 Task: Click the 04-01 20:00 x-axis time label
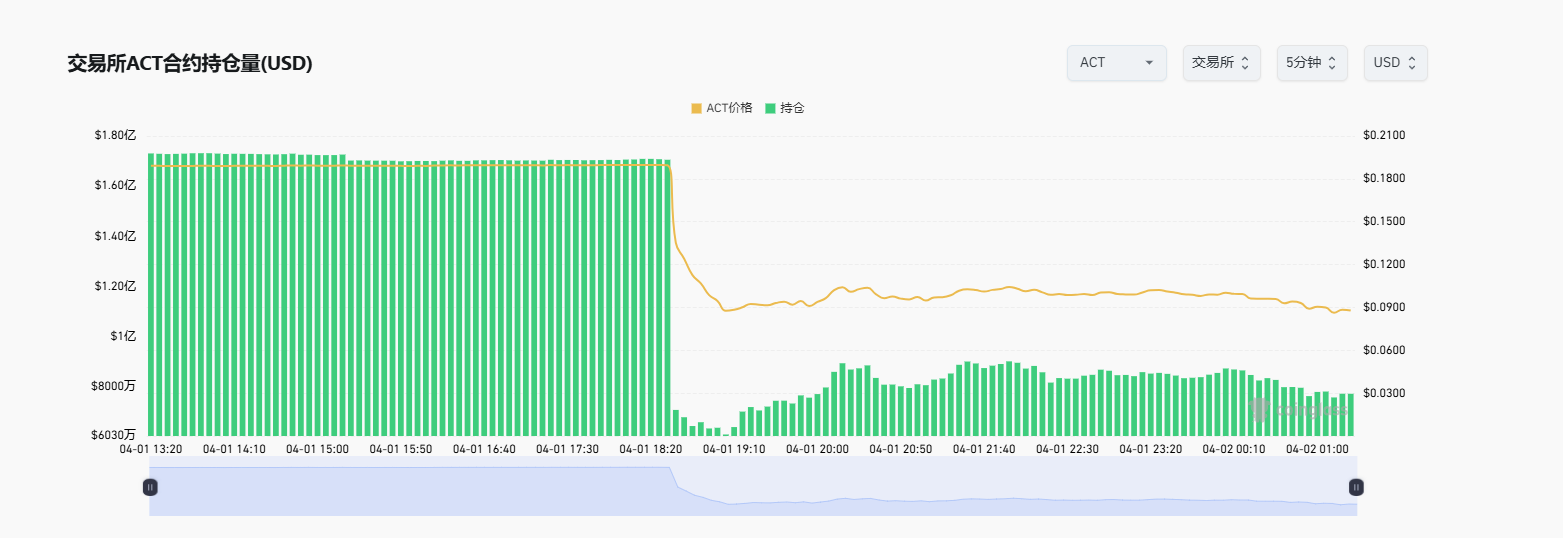click(x=817, y=450)
